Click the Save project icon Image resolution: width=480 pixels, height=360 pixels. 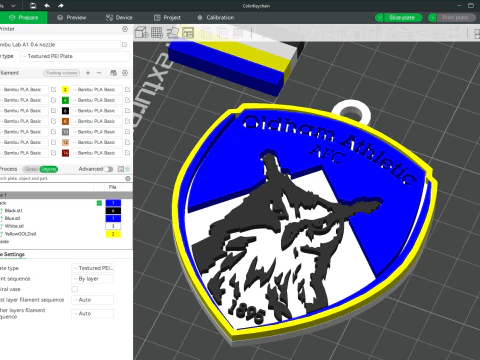click(33, 6)
